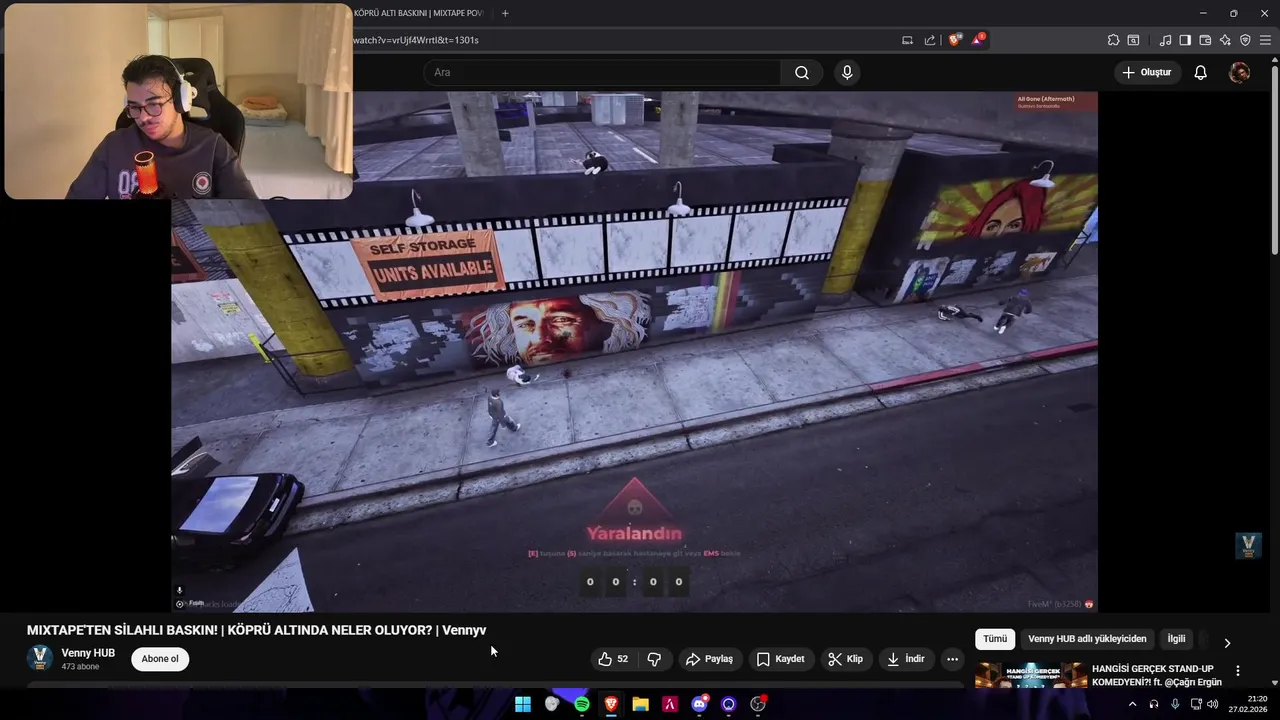Open more actions three-dot menu under video

(x=952, y=659)
